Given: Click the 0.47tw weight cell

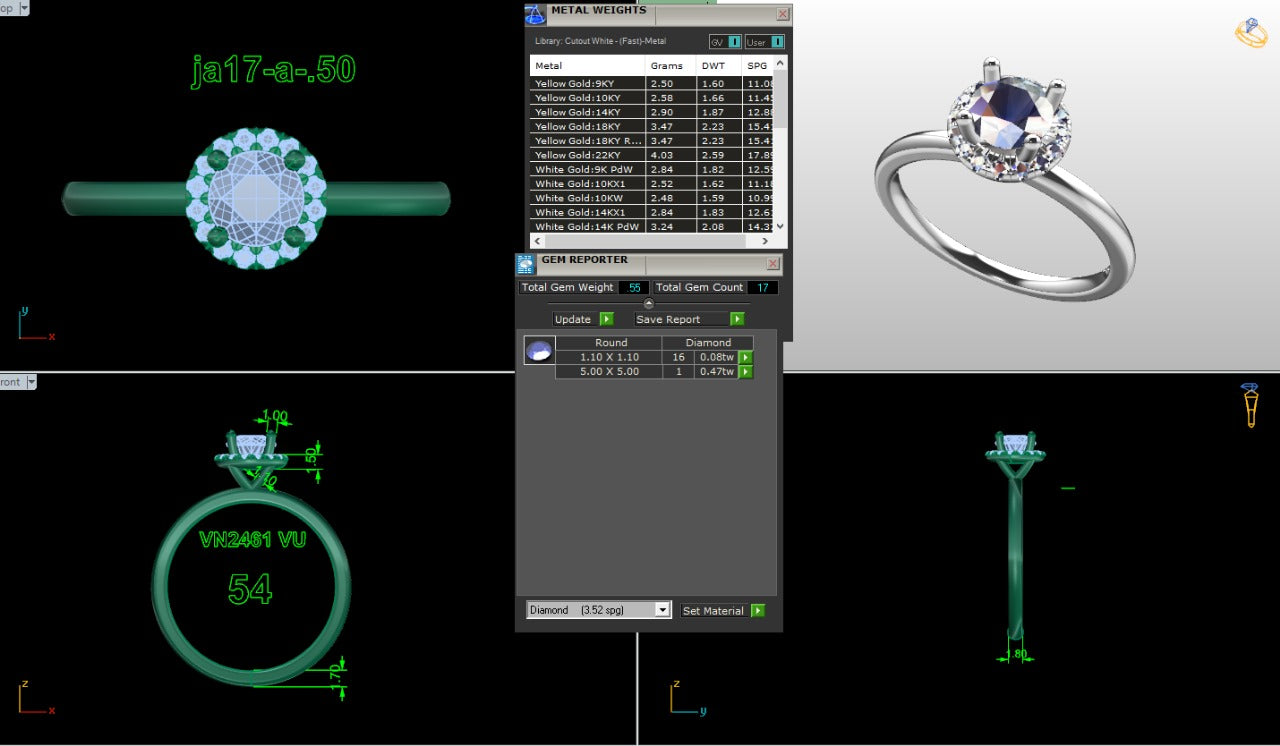Looking at the screenshot, I should point(716,372).
